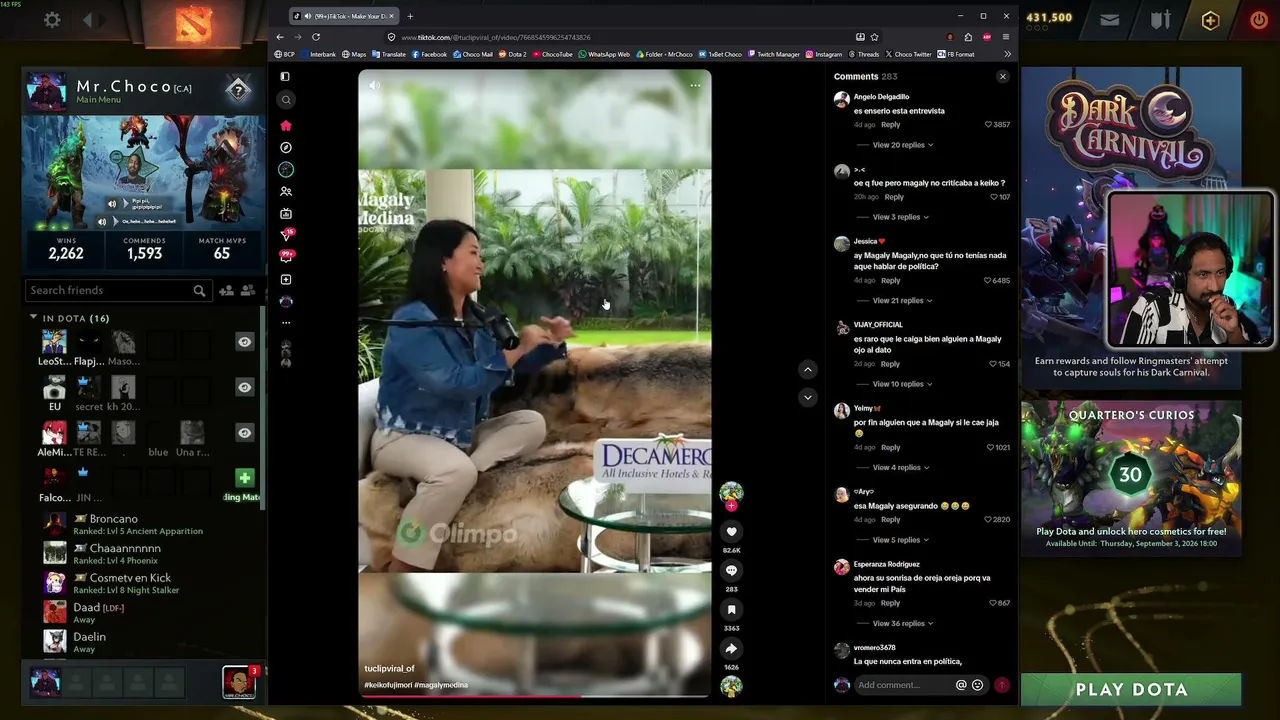Click TikTok upload plus icon

(x=286, y=279)
